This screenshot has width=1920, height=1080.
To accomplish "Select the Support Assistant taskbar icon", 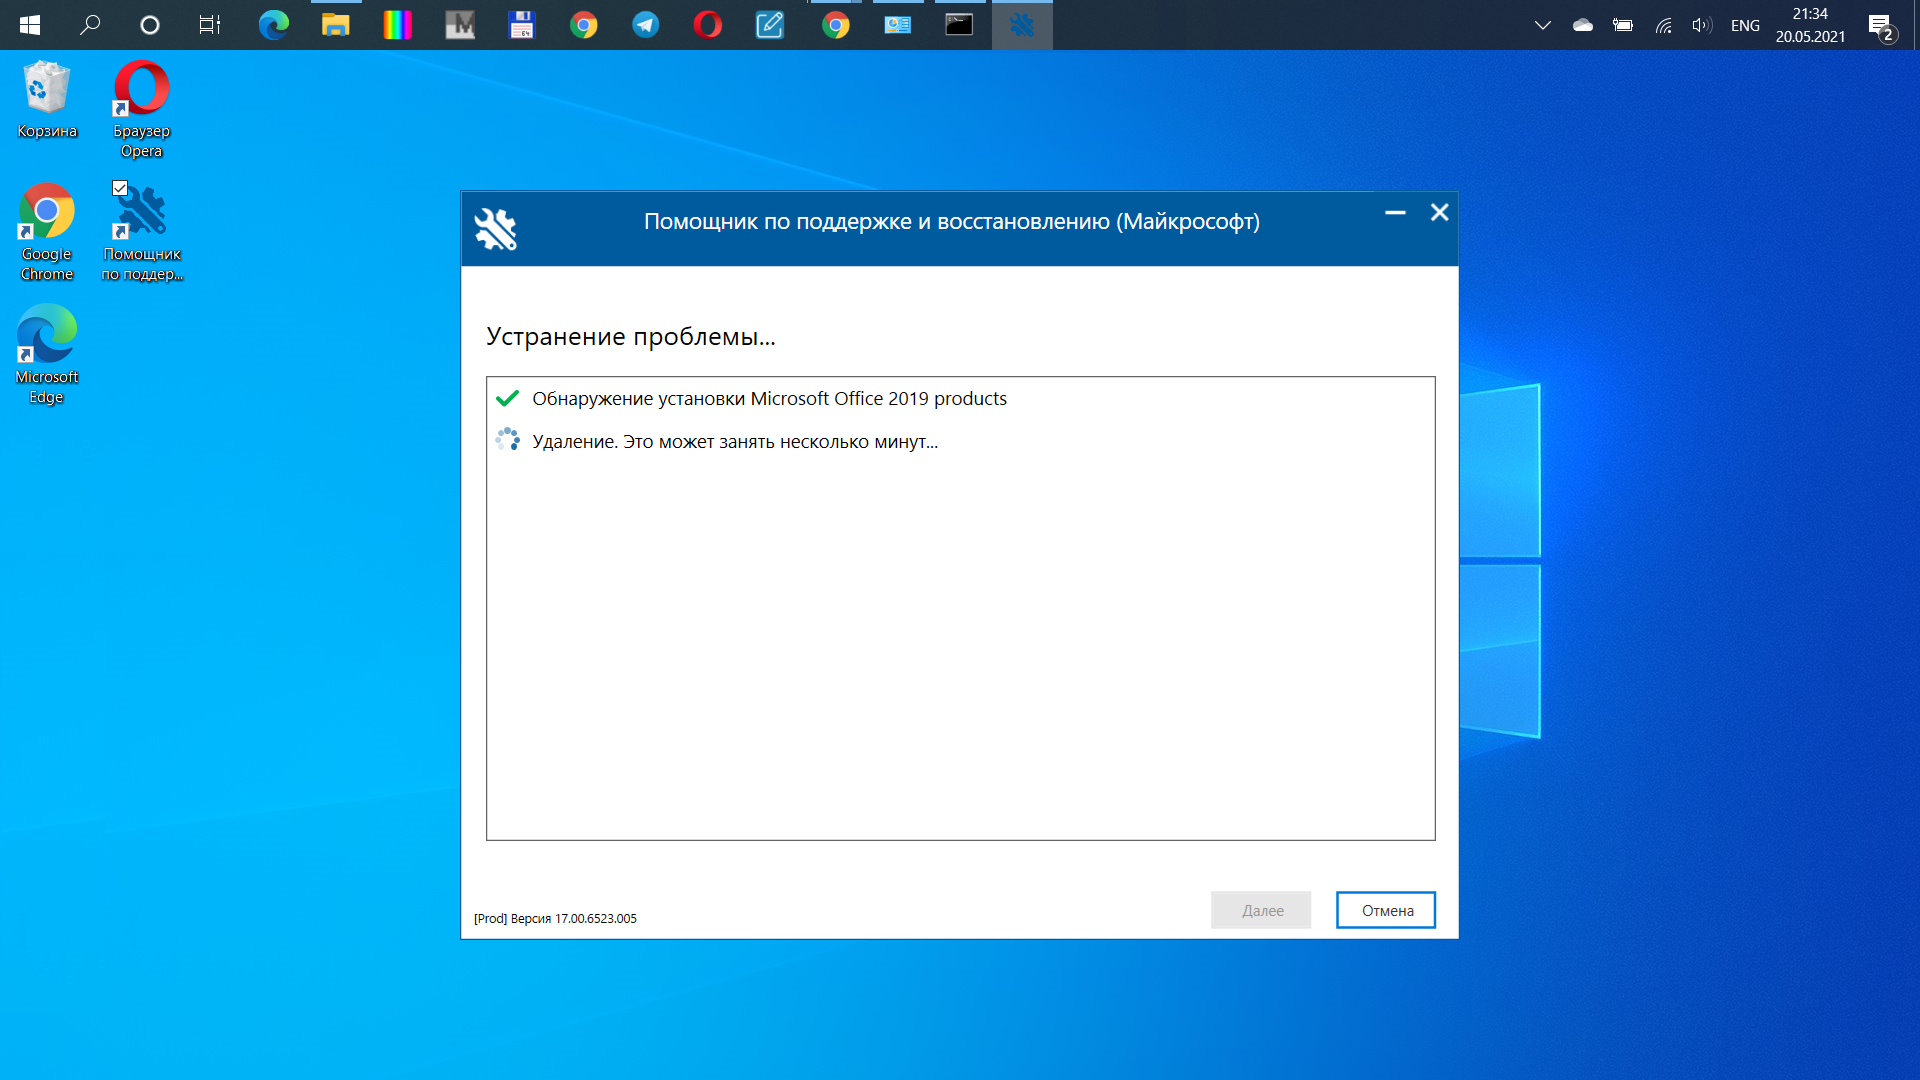I will [1022, 25].
